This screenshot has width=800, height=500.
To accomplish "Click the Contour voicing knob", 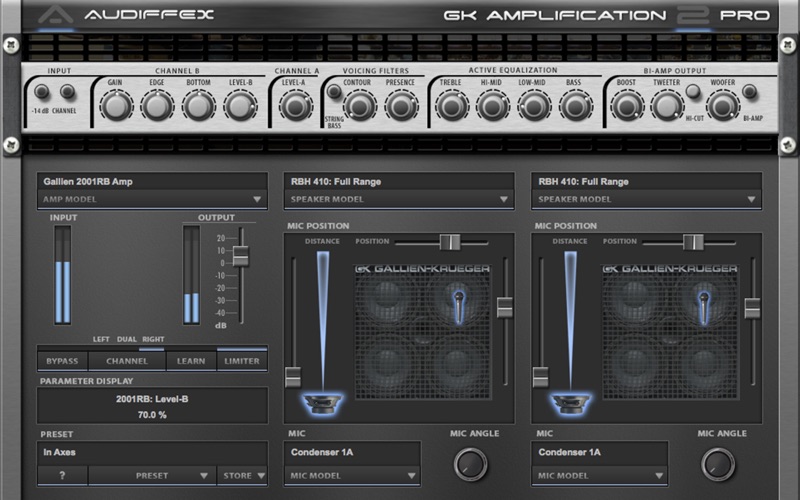I will pos(360,106).
